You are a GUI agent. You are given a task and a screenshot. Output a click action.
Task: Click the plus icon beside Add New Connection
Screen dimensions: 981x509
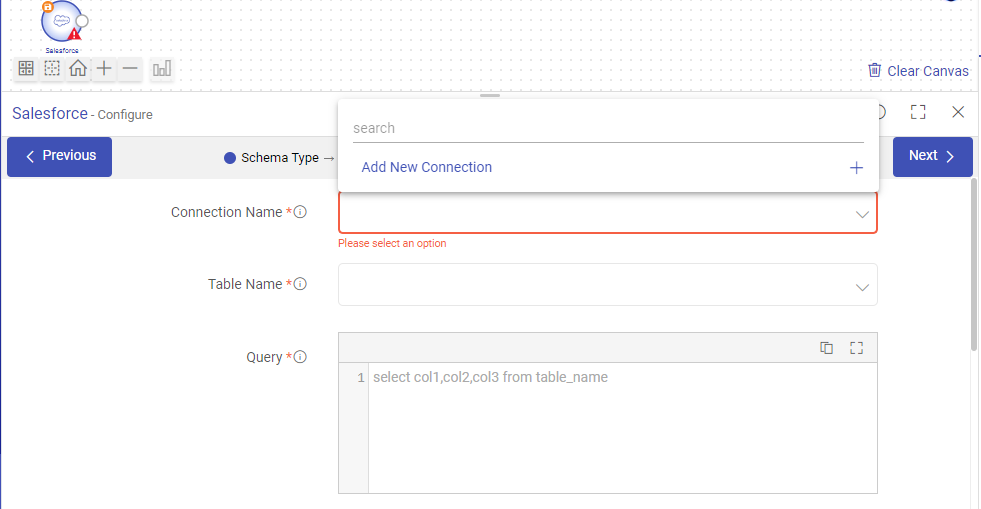click(x=856, y=168)
